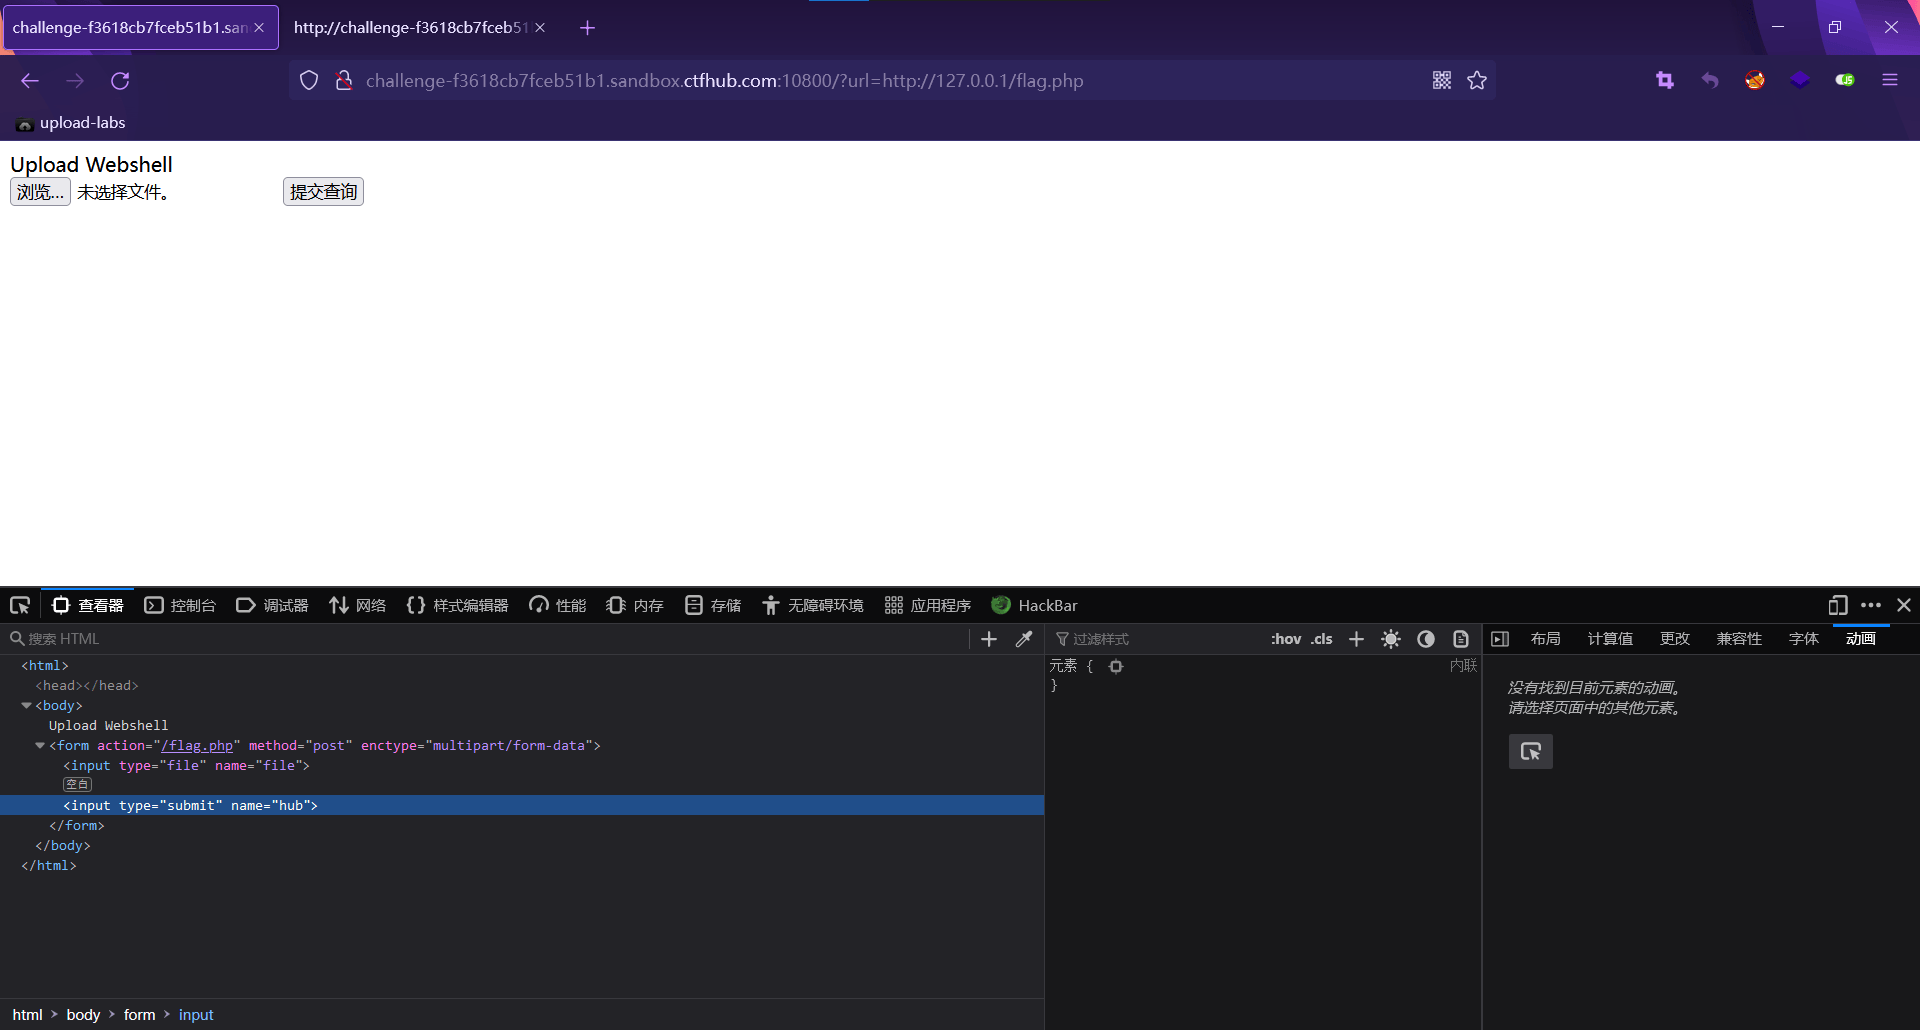Open the HackBar devtools tab
Screen dimensions: 1920x1030
click(x=1034, y=605)
